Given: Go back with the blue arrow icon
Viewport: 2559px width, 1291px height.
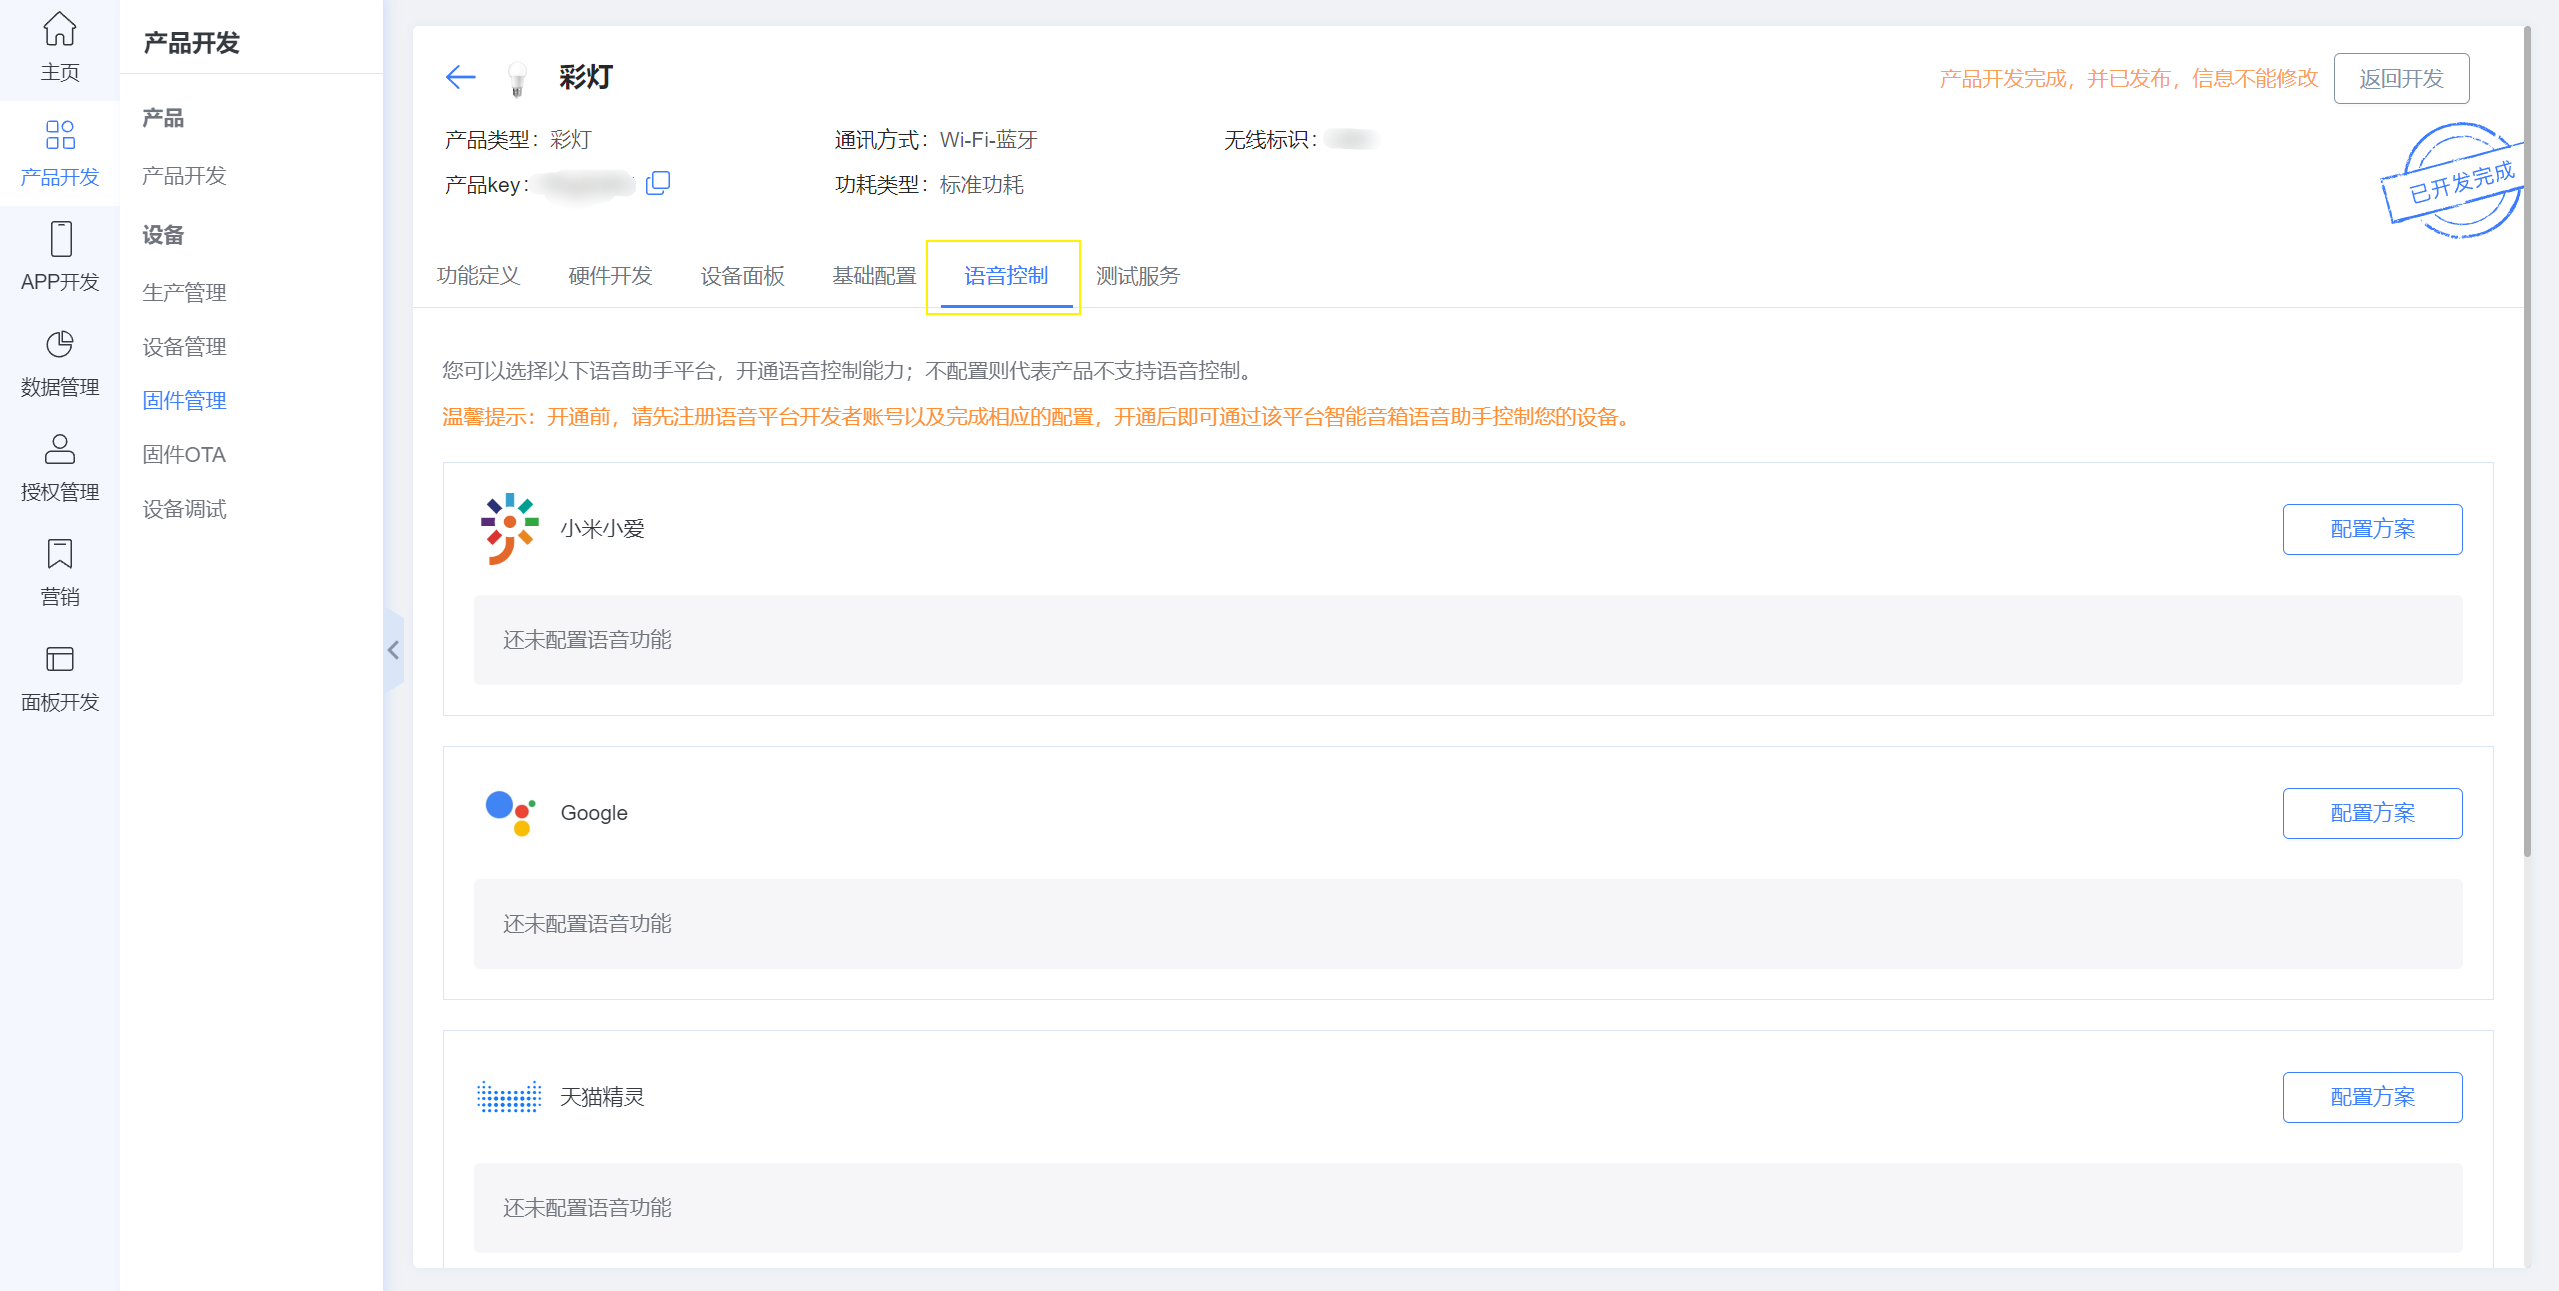Looking at the screenshot, I should click(x=460, y=77).
